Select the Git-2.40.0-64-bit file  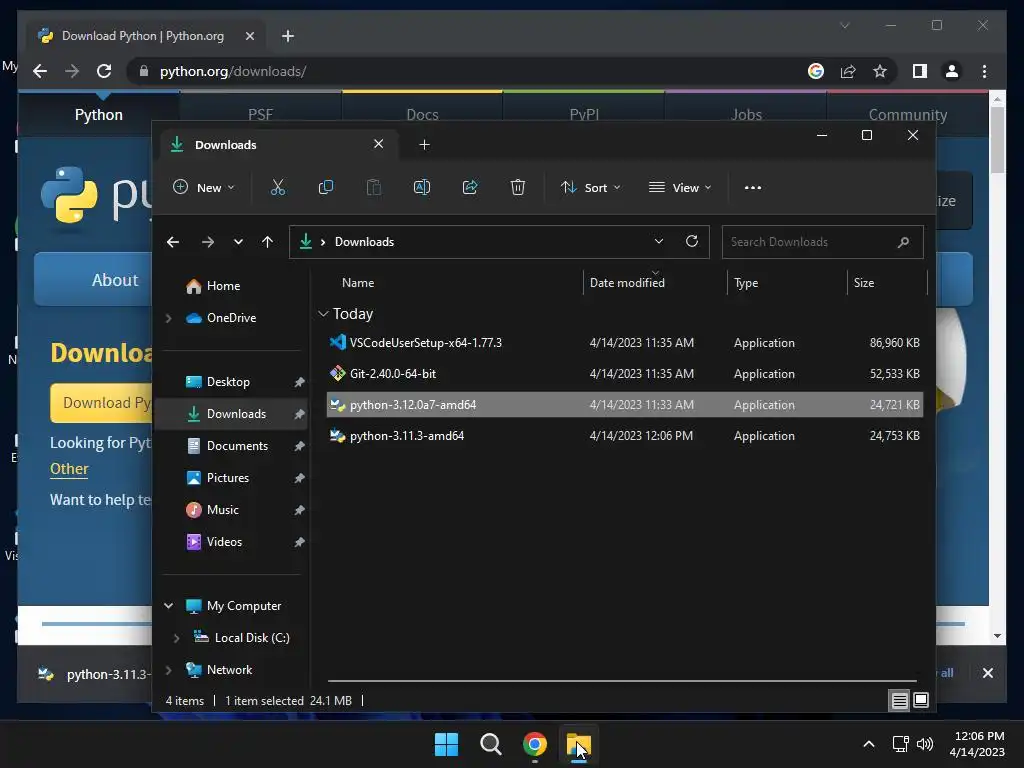(624, 374)
